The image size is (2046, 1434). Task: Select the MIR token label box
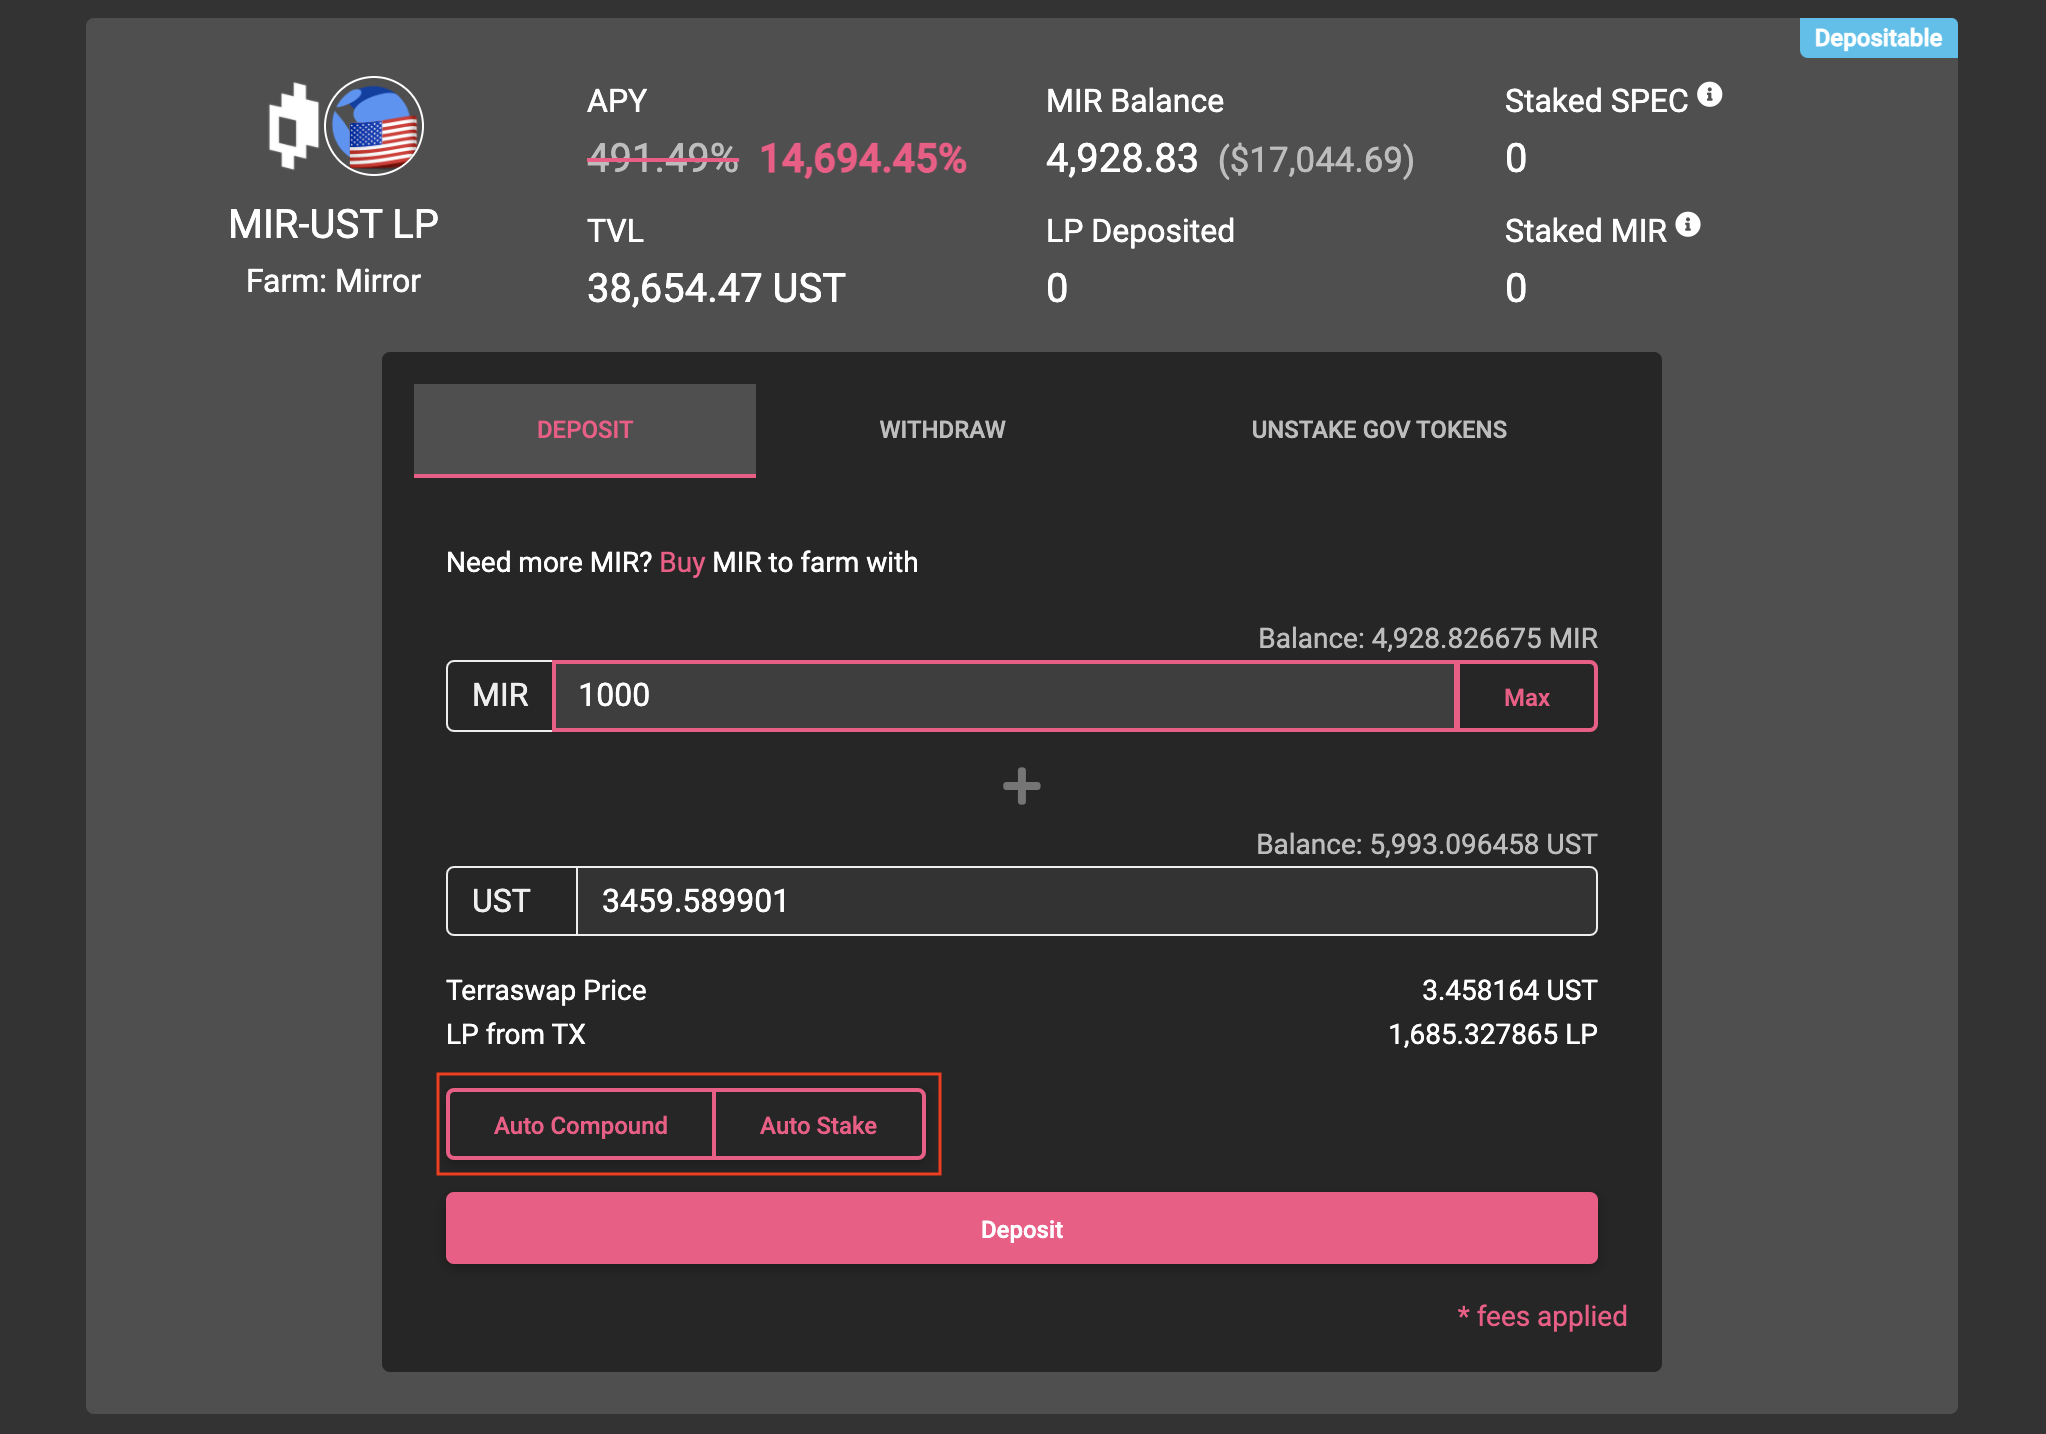pos(500,696)
